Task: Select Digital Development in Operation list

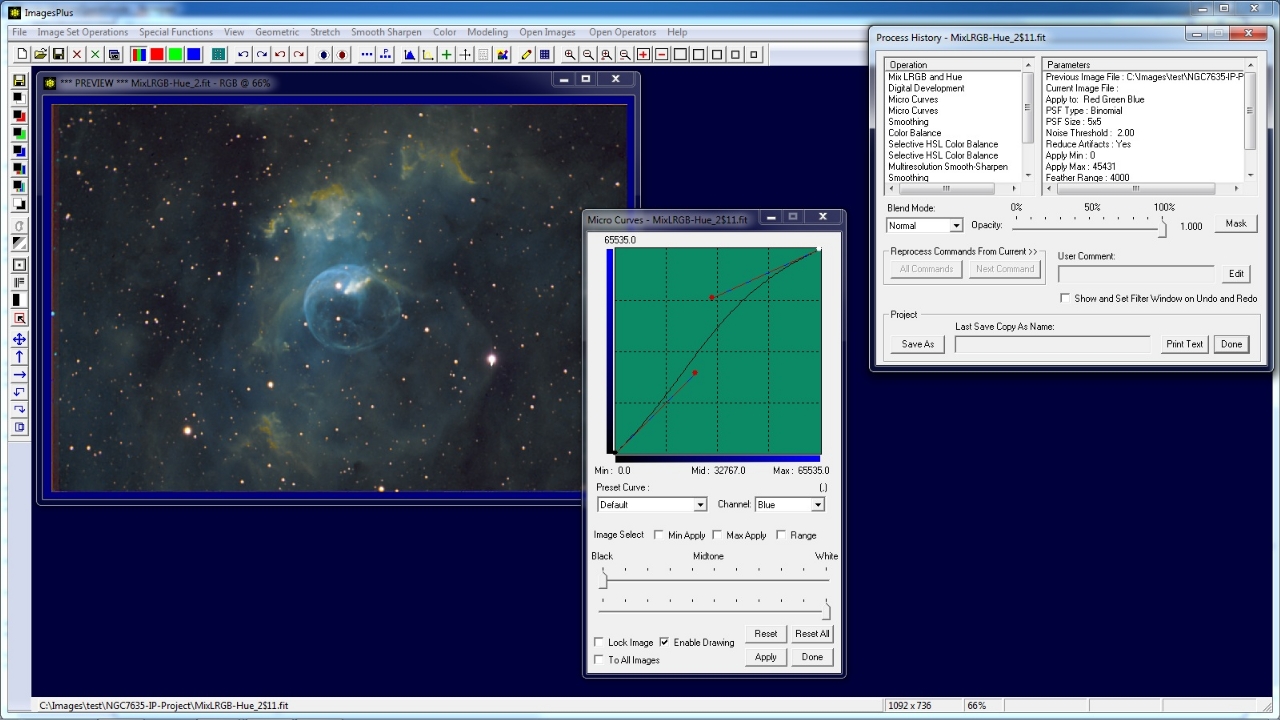Action: (x=926, y=88)
